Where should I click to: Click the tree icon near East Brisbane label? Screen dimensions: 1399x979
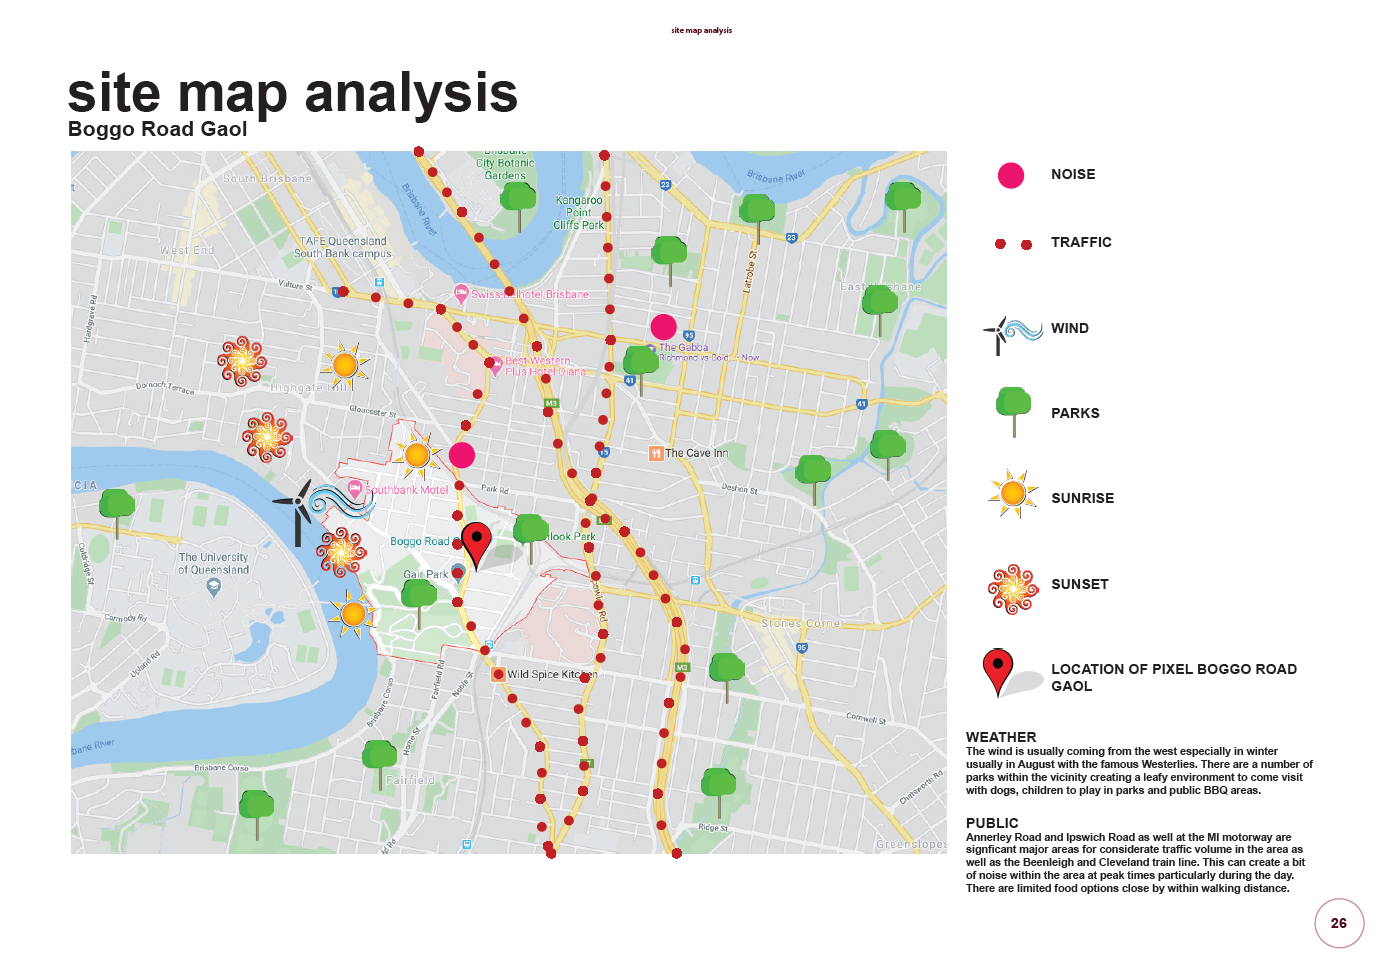(x=880, y=310)
